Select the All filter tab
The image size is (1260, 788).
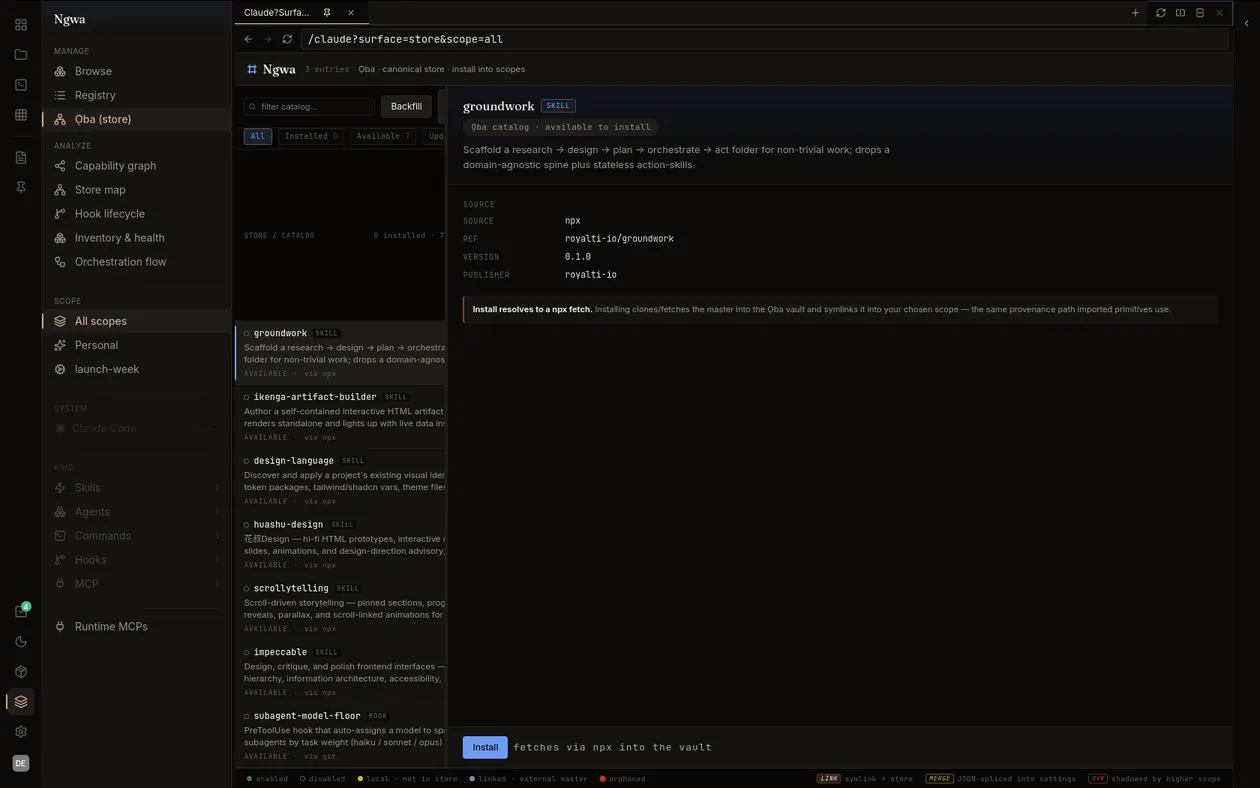click(258, 136)
